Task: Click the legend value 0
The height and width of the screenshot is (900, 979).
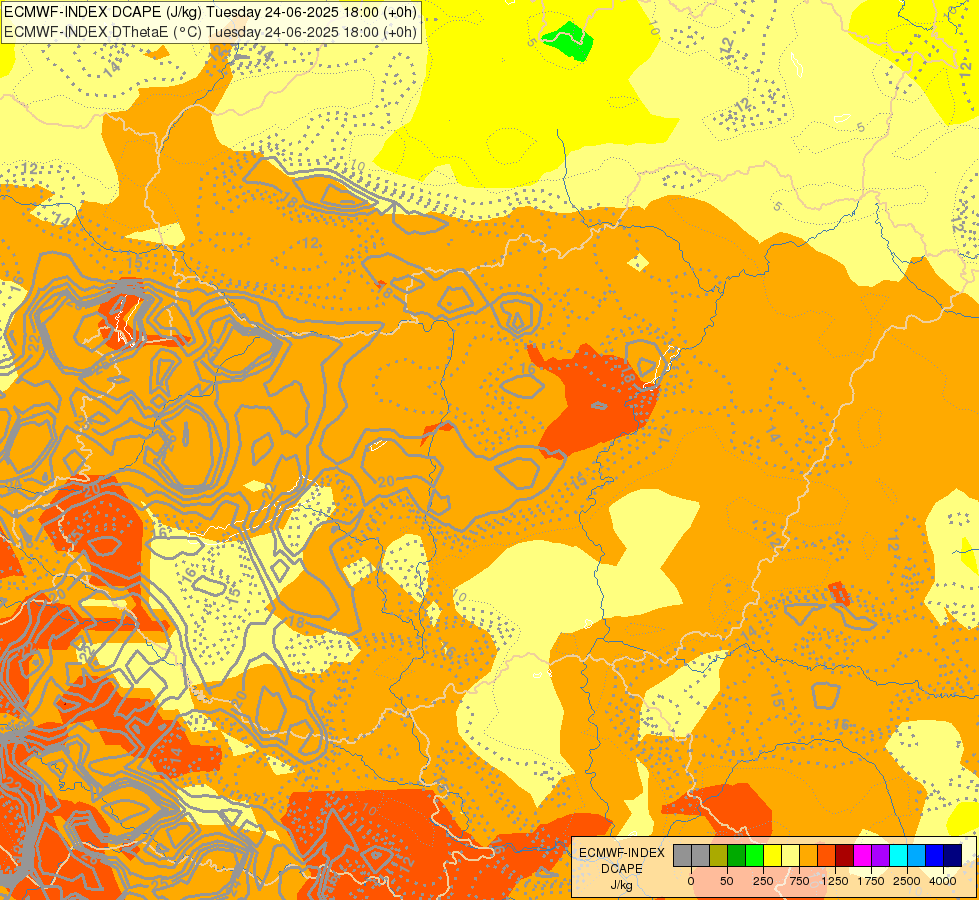Action: click(x=691, y=881)
